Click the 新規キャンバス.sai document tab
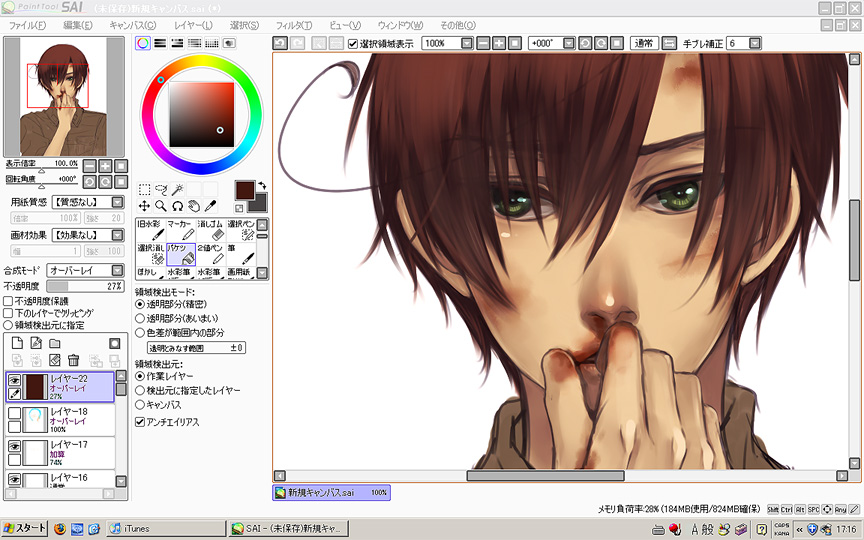Viewport: 864px width, 540px height. pos(332,493)
